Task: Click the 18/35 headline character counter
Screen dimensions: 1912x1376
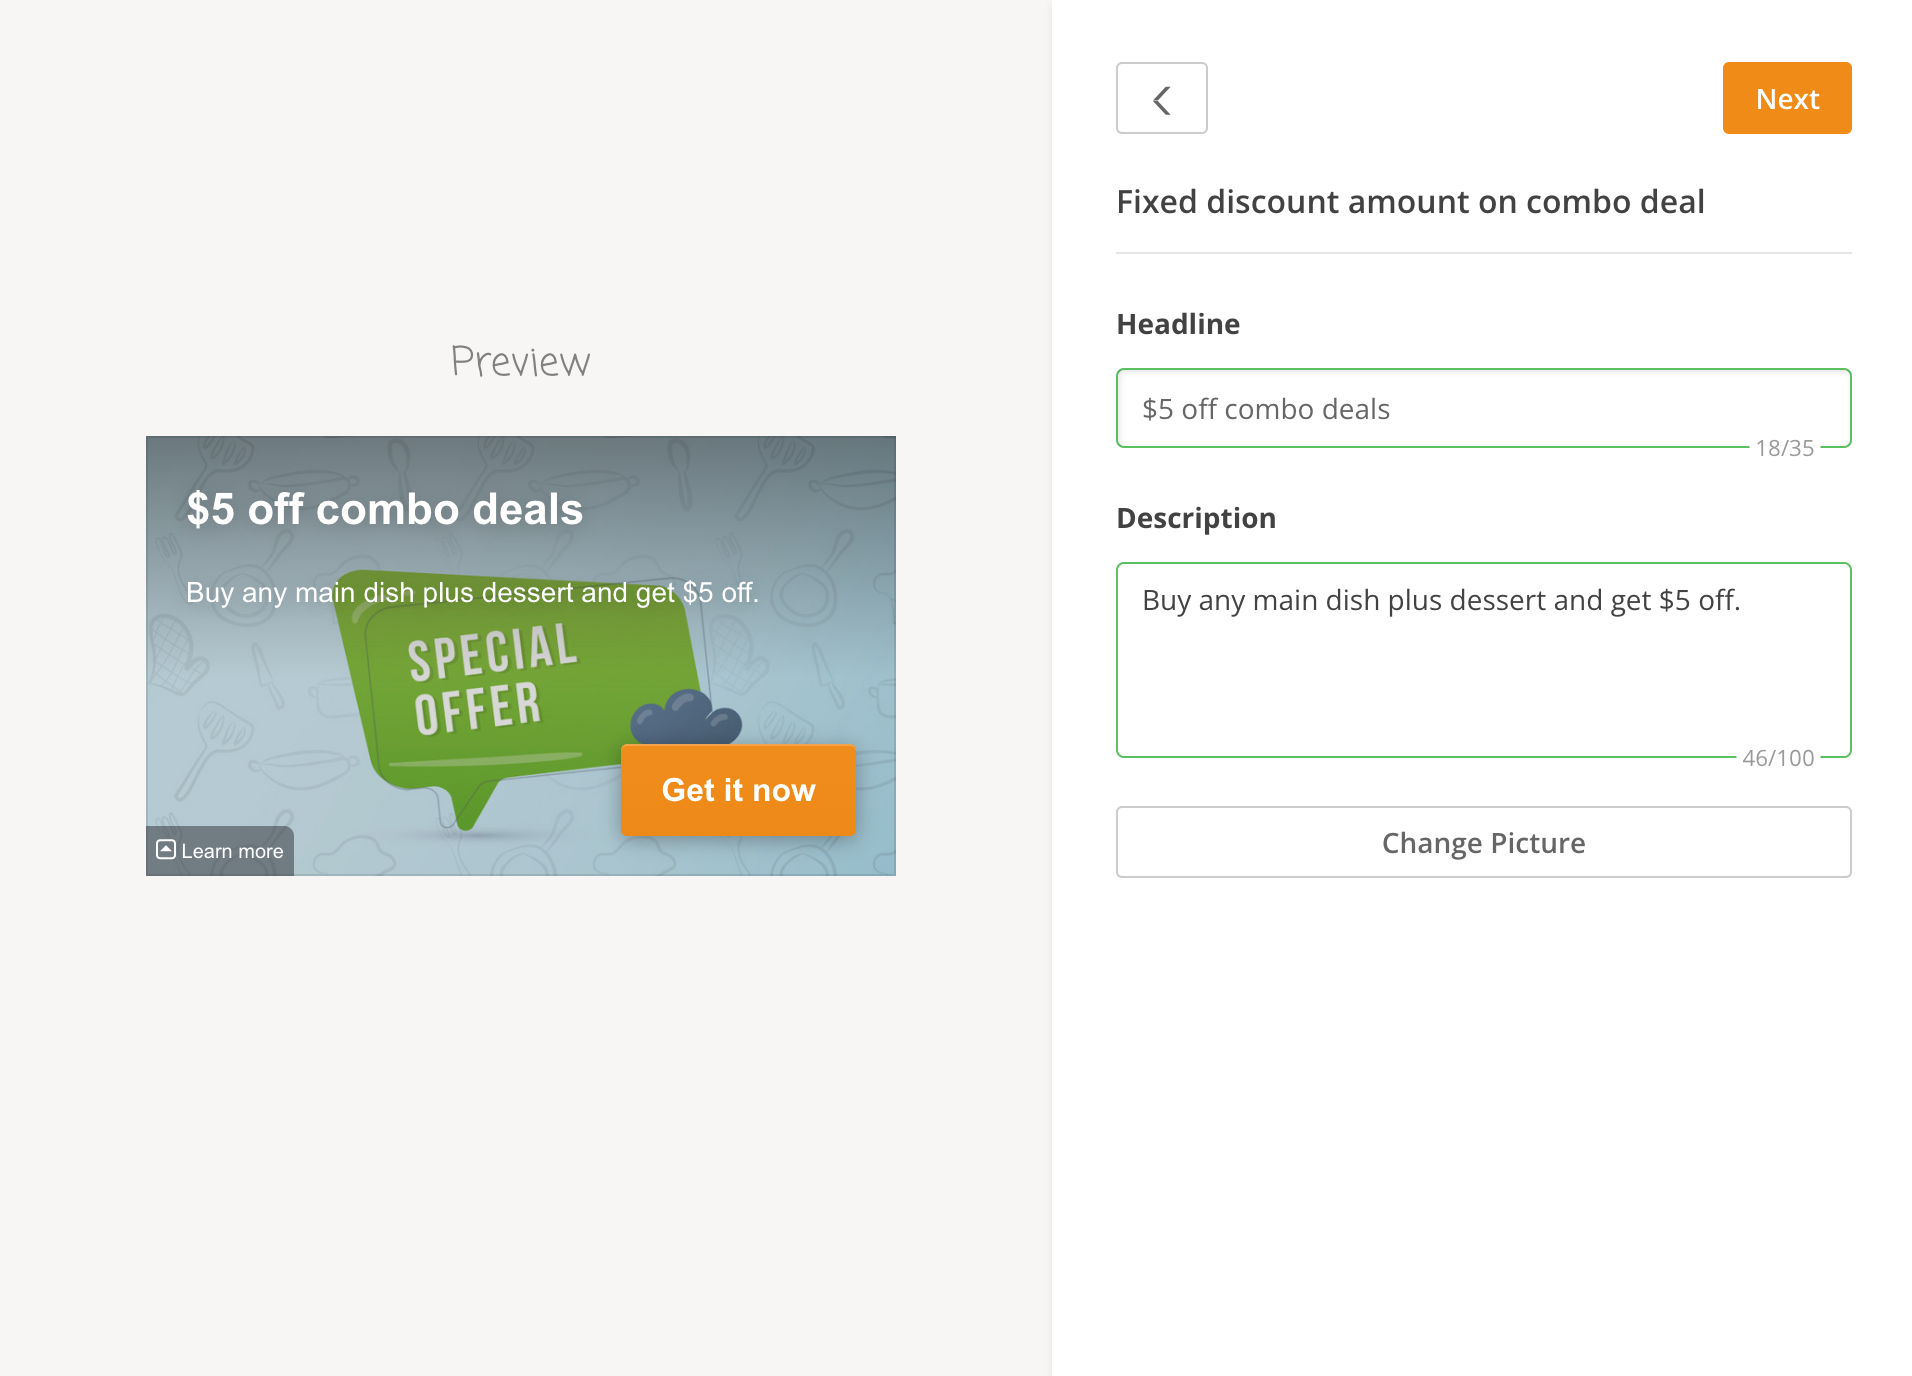Action: [1784, 448]
